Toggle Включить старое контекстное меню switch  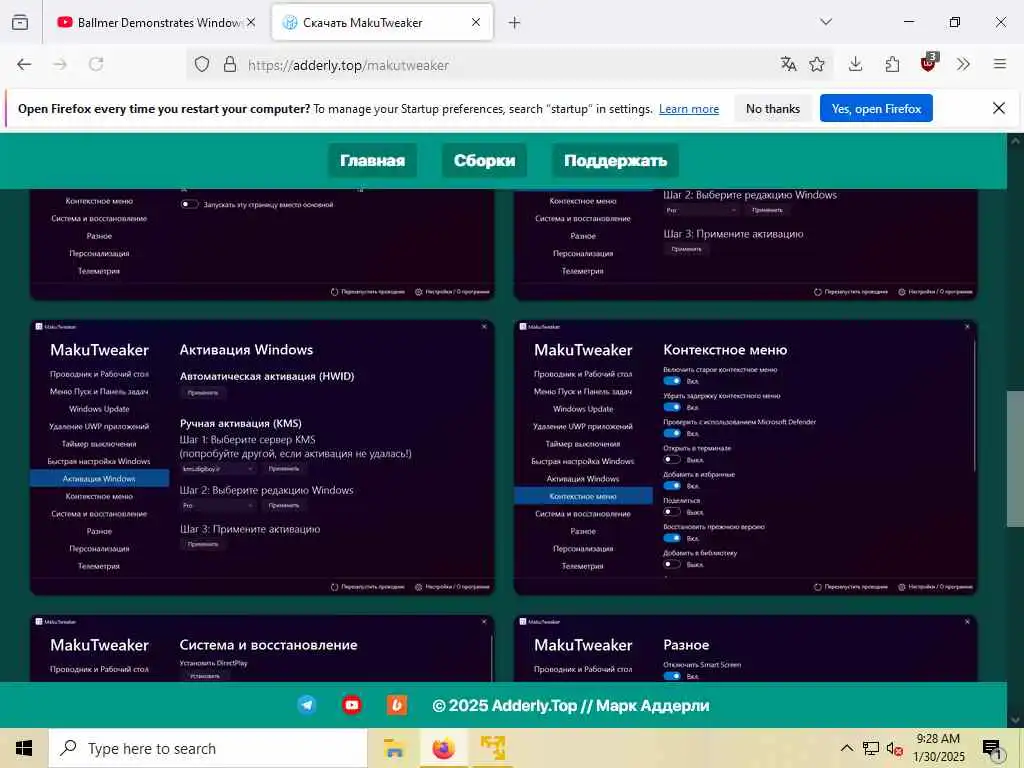coord(672,381)
